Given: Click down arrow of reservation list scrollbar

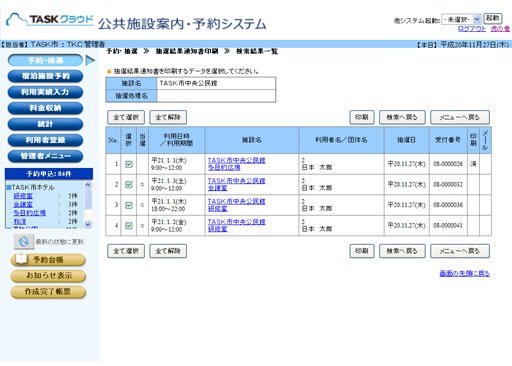Looking at the screenshot, I should coord(88,224).
